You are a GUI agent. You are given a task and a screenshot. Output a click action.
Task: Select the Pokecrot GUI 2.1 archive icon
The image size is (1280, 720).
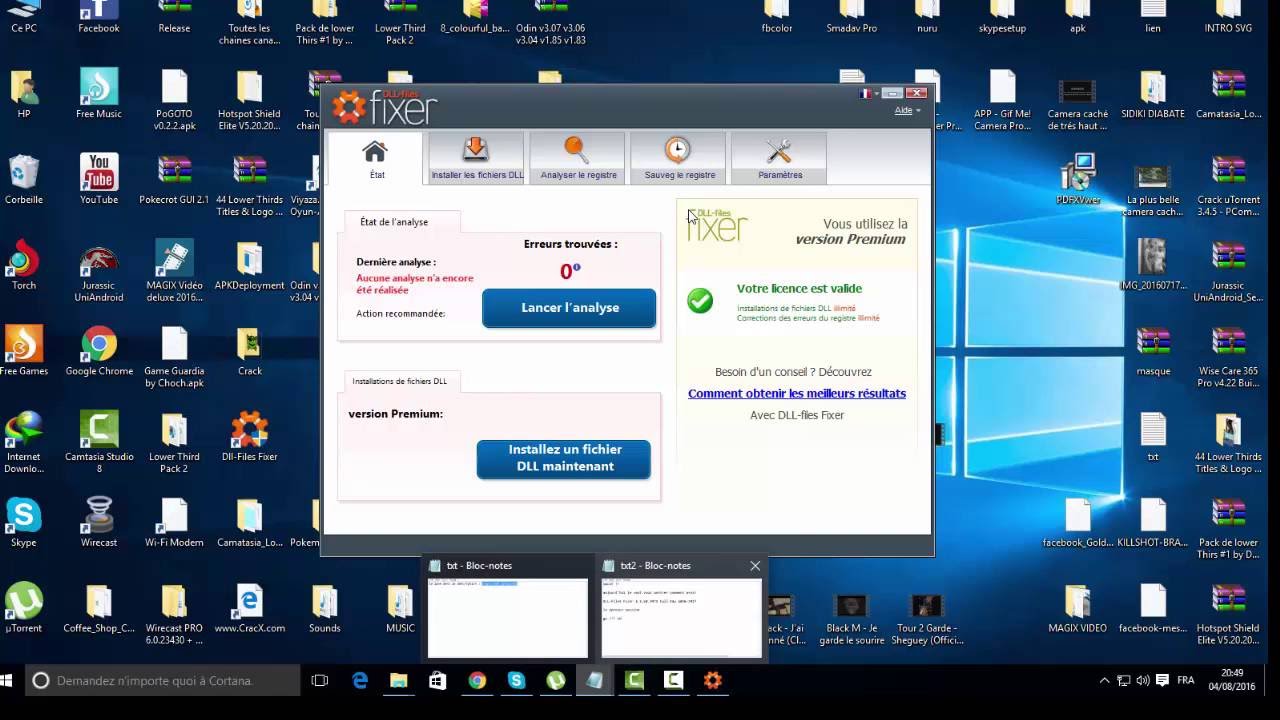[x=174, y=179]
